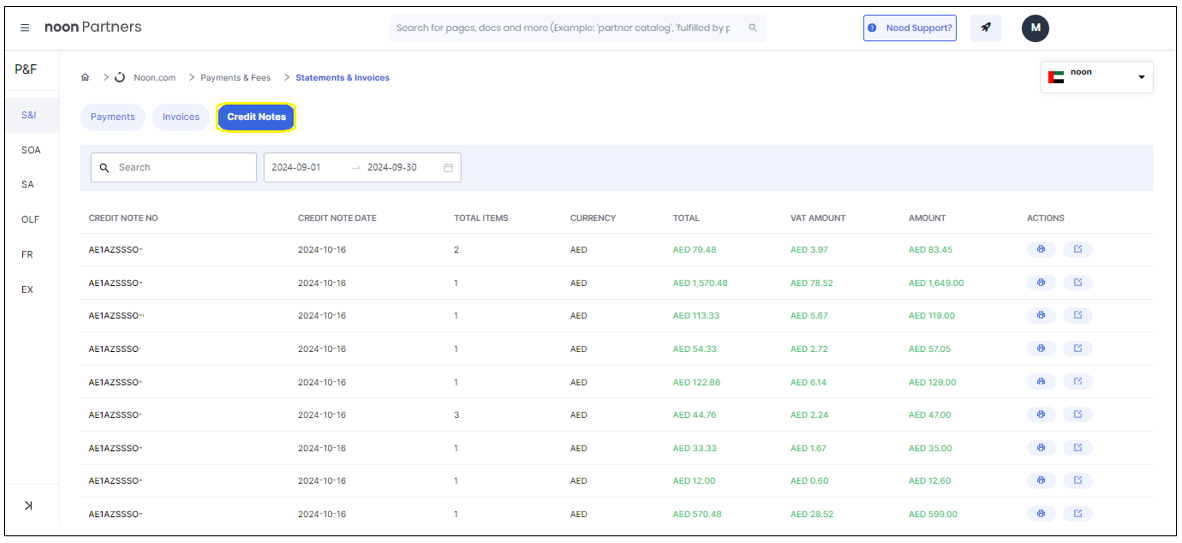Open SA in the left sidebar
This screenshot has height=543, width=1182.
click(x=29, y=184)
